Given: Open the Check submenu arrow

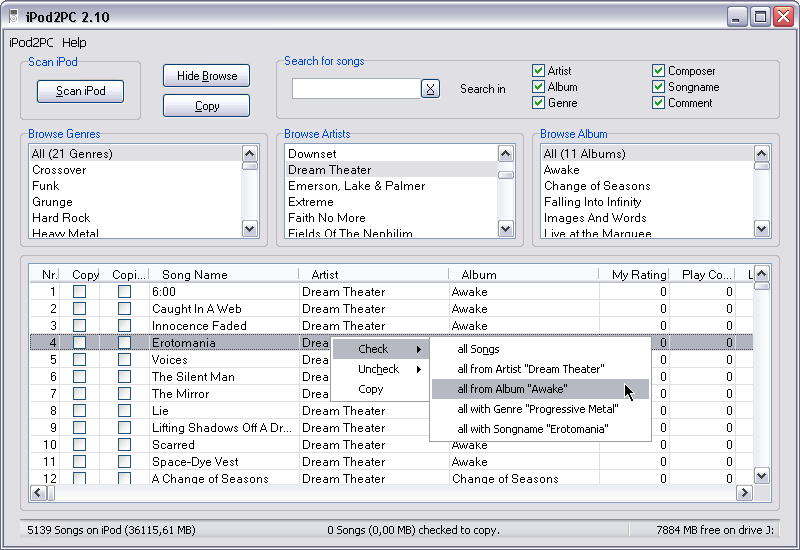Looking at the screenshot, I should click(x=418, y=349).
